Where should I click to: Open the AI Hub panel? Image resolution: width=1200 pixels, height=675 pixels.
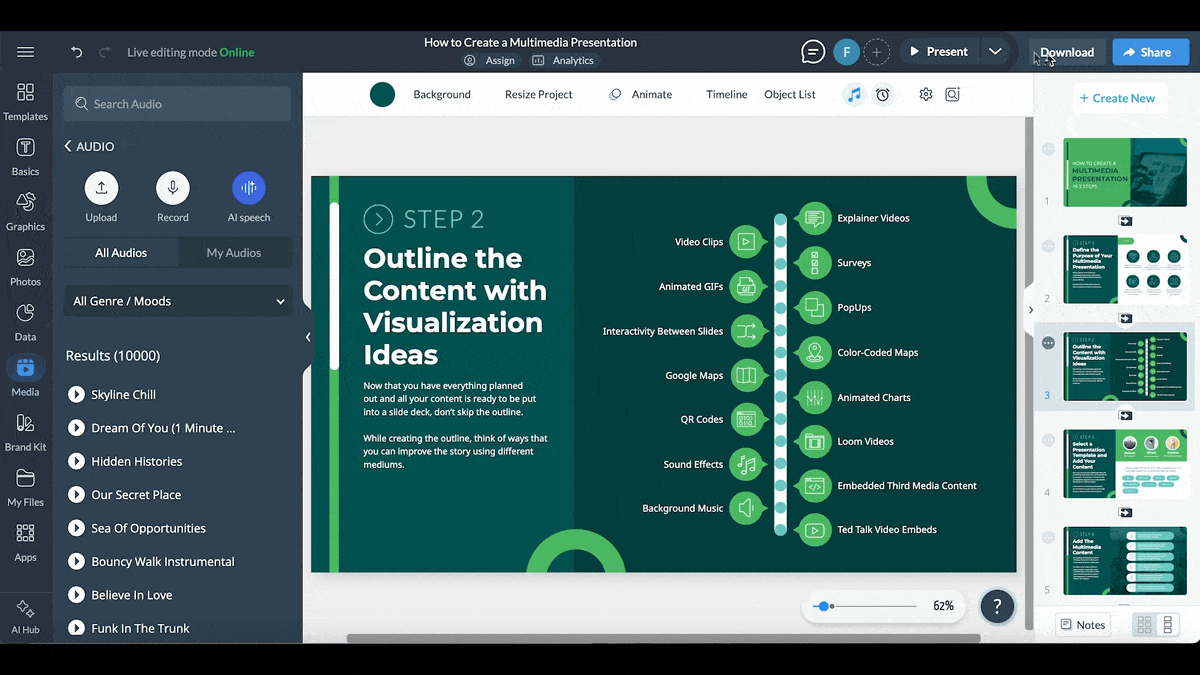tap(25, 616)
